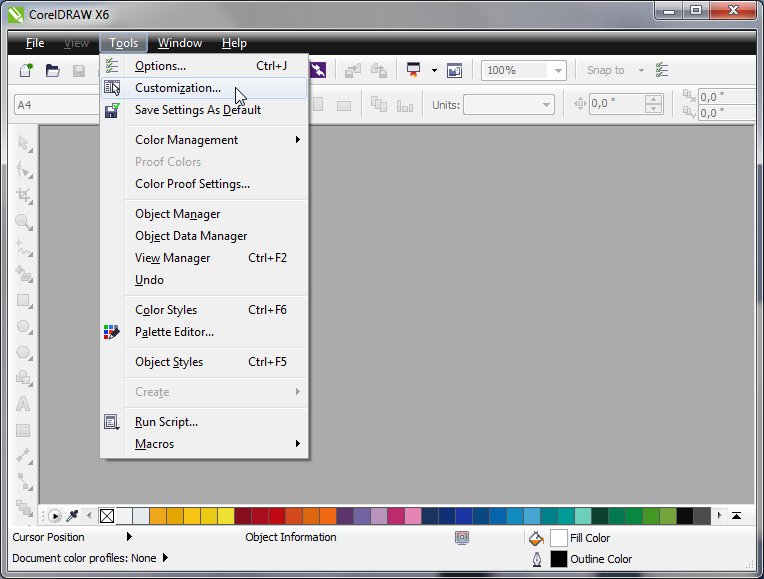
Task: Select the Rectangle tool in toolbox
Action: 24,300
